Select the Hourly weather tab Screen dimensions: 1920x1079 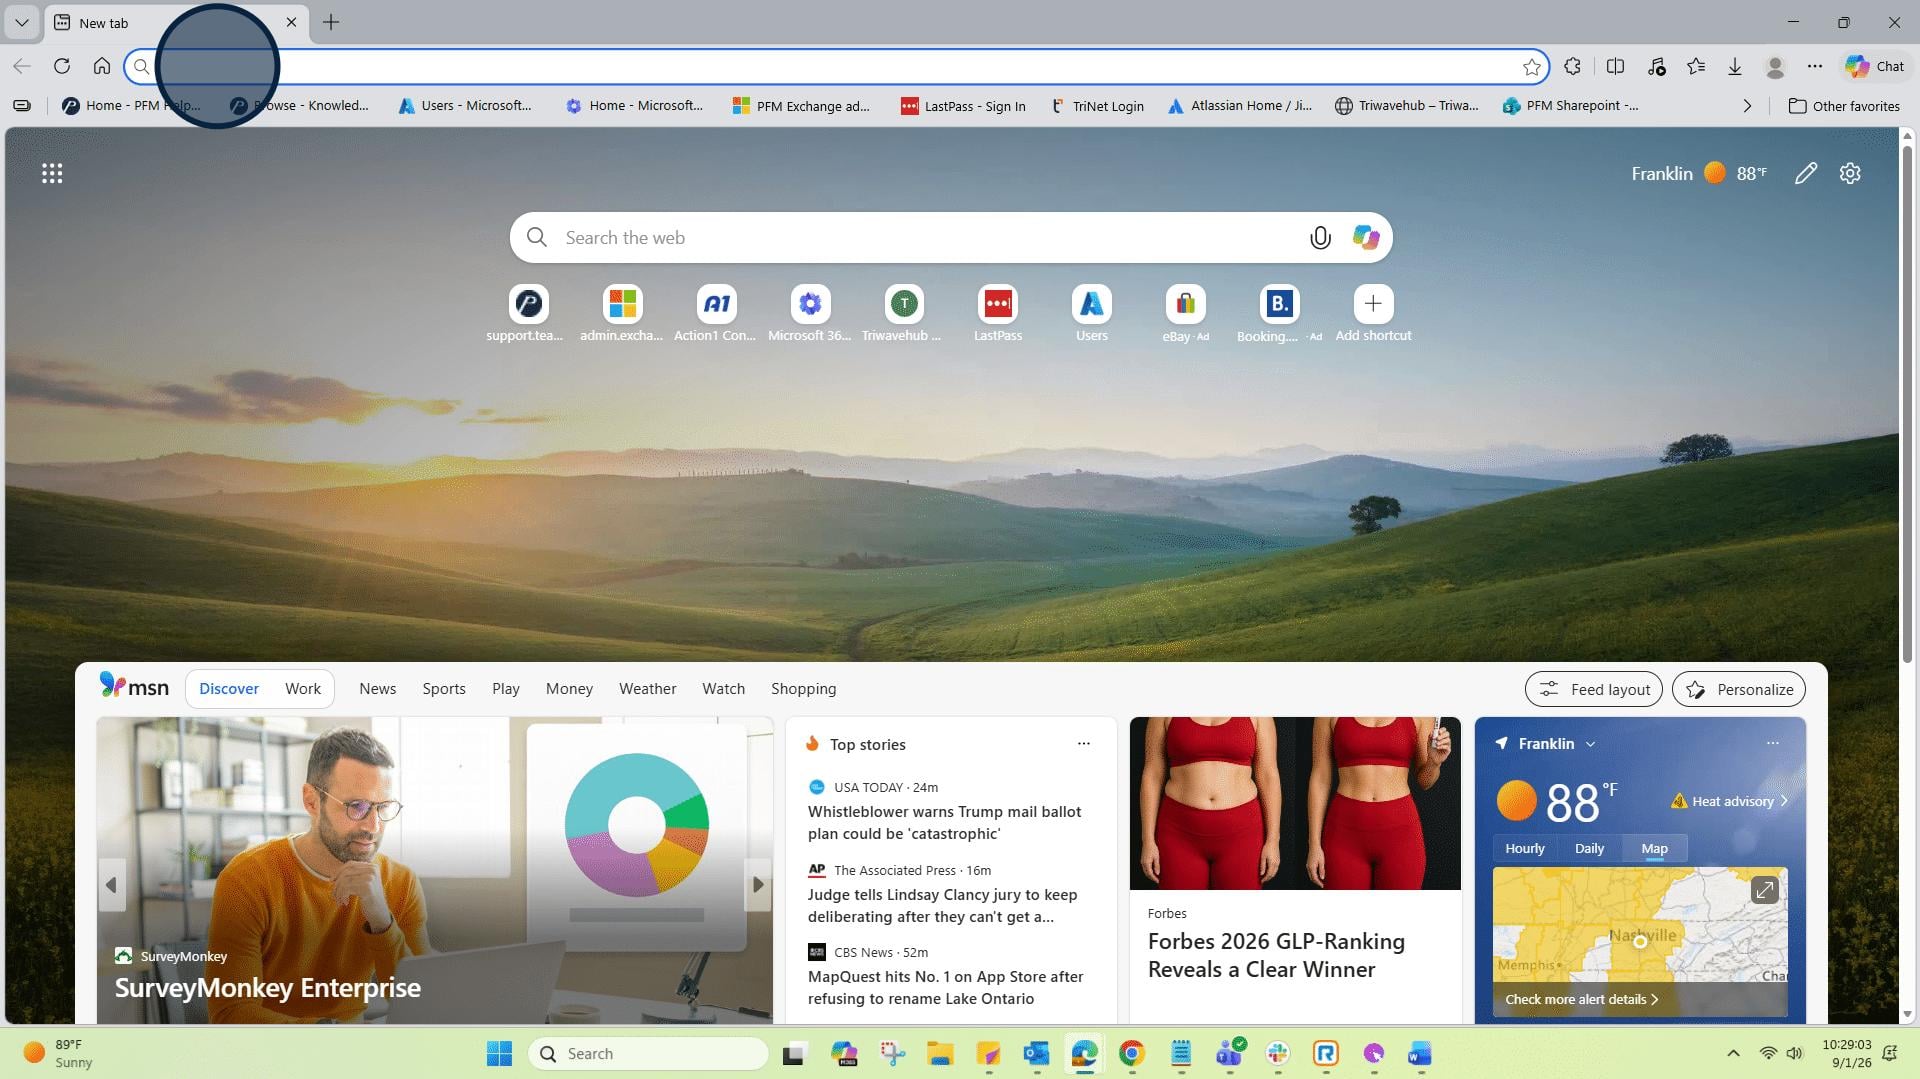[1525, 848]
